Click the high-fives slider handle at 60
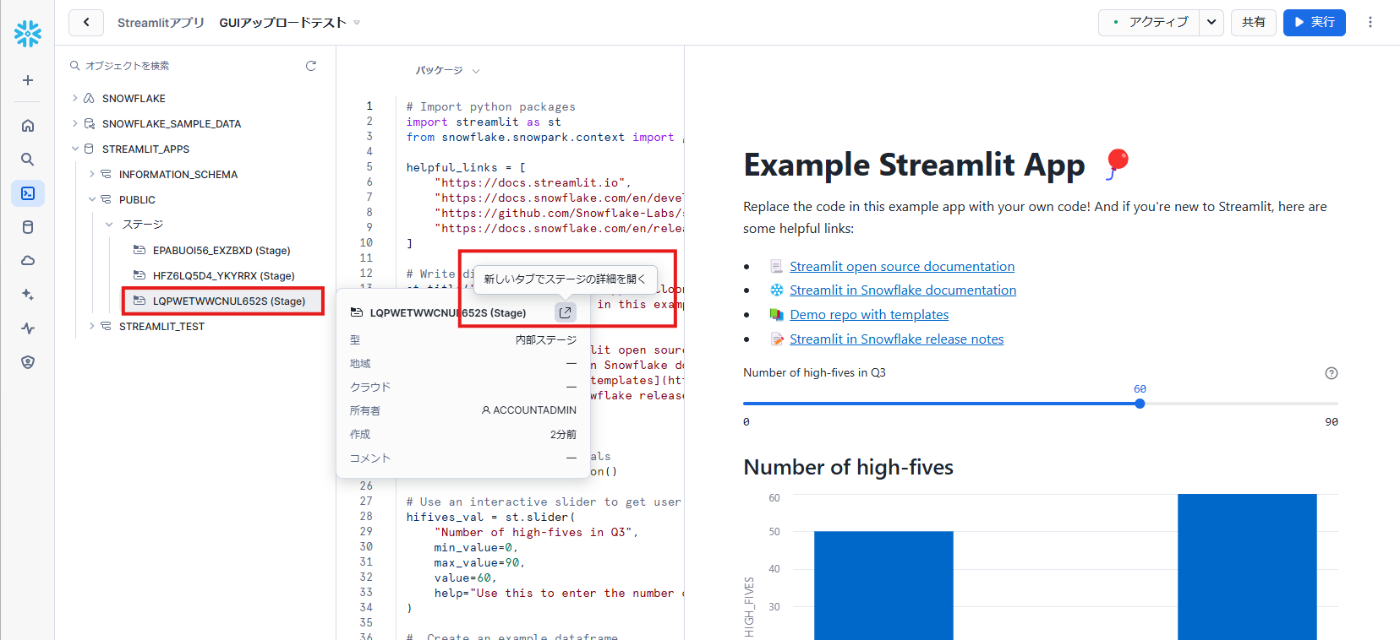Viewport: 1400px width, 640px height. point(1140,403)
